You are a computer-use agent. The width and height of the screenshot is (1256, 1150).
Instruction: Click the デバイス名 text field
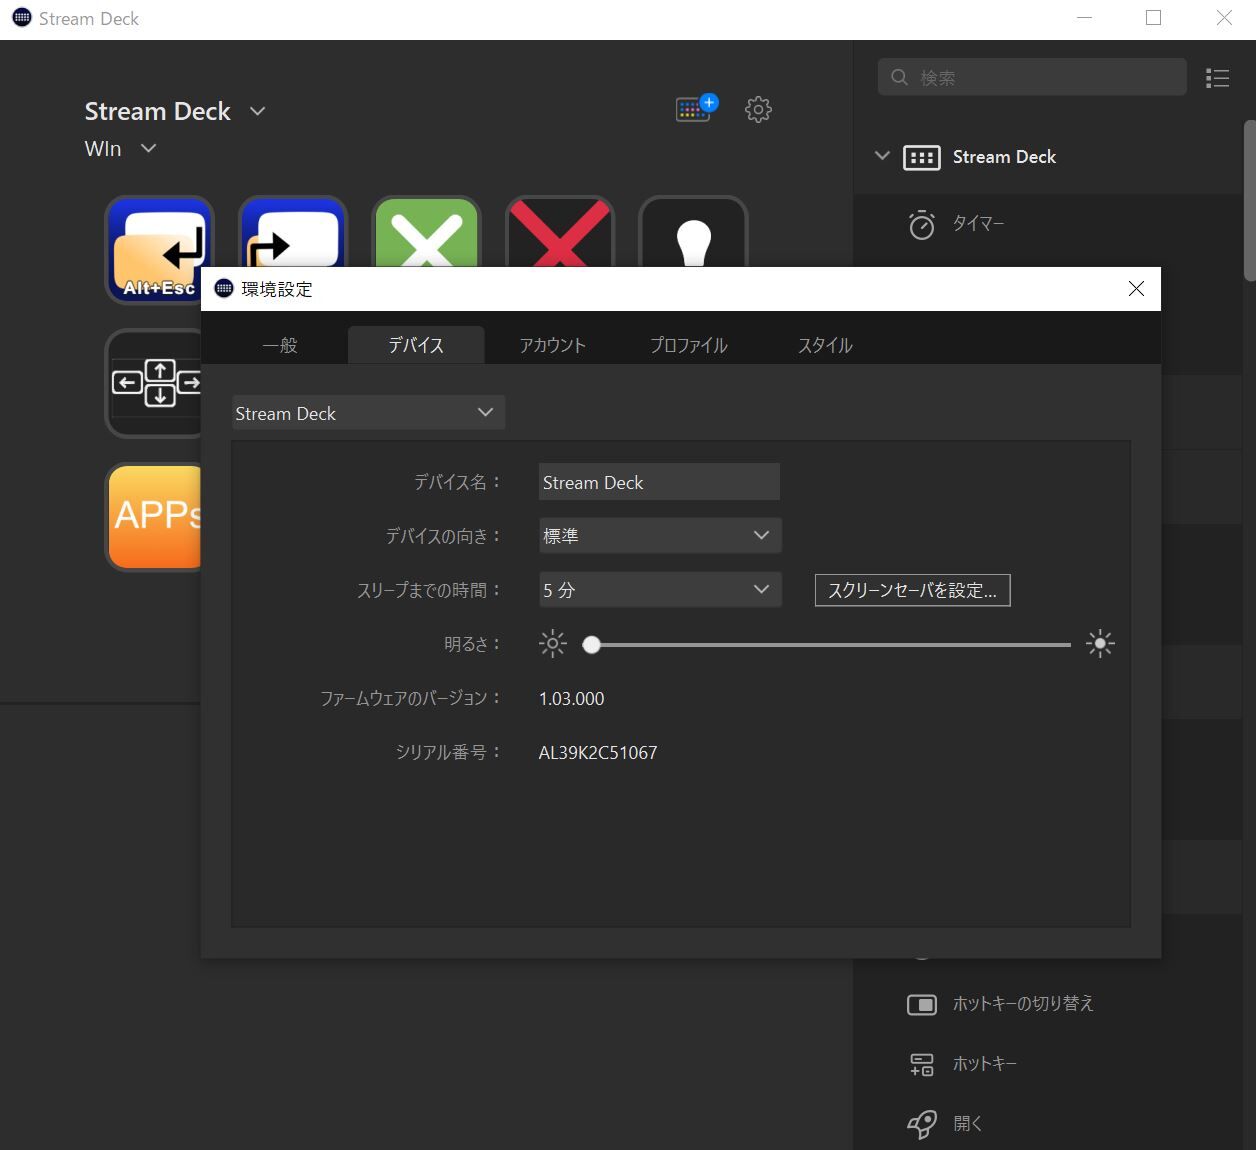(659, 482)
